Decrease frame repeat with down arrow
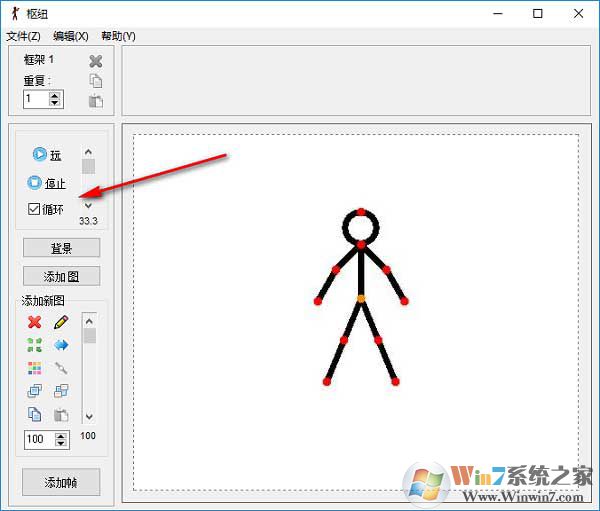 (x=55, y=103)
